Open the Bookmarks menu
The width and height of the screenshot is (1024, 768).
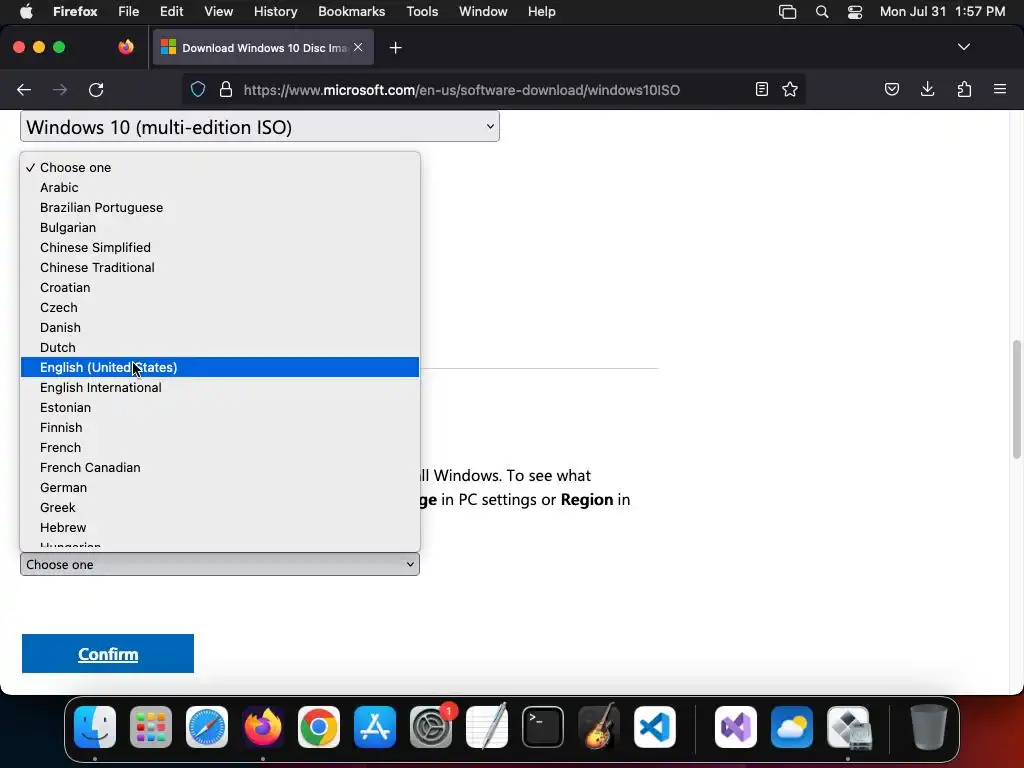pos(351,11)
